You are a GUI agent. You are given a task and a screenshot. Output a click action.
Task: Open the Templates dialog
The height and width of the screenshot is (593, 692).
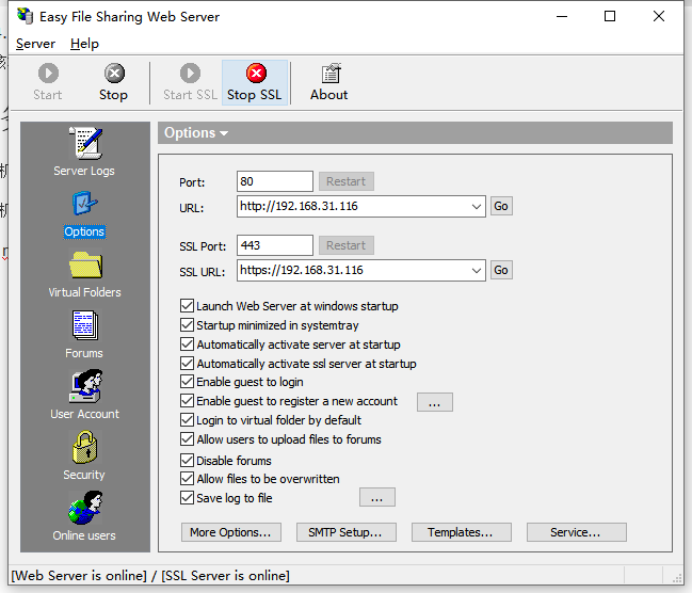[461, 532]
